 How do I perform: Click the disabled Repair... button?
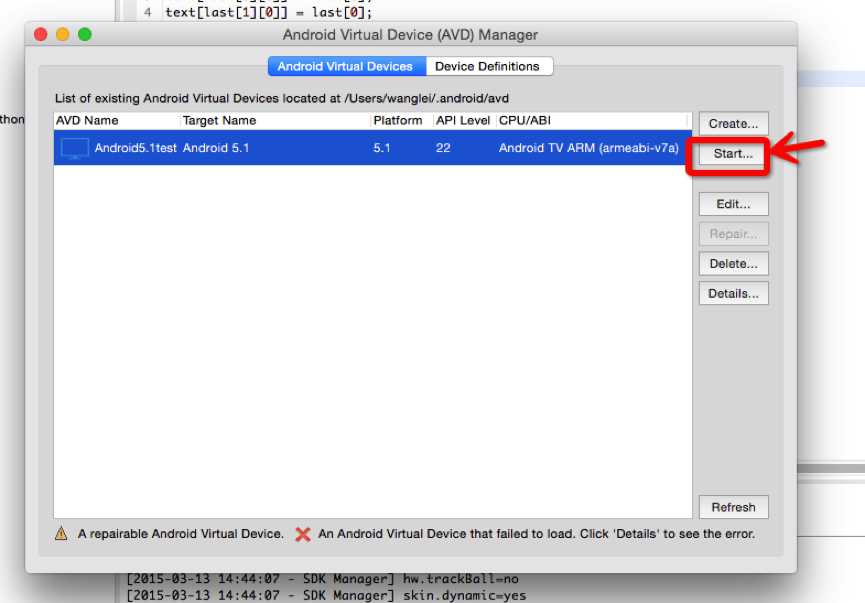tap(733, 234)
